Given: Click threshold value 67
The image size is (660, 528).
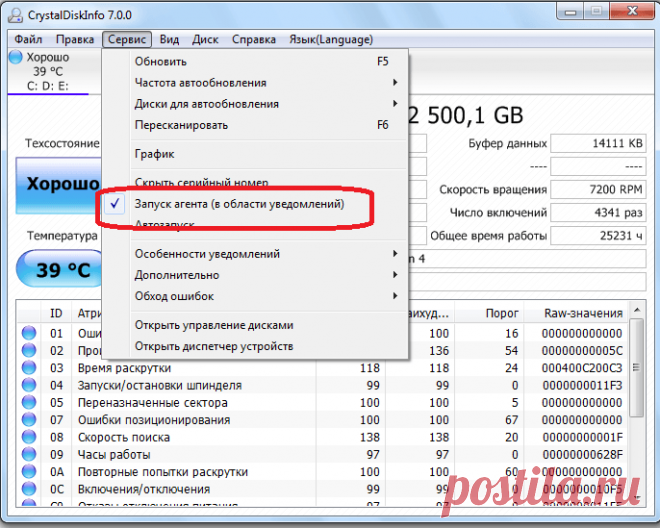Looking at the screenshot, I should [511, 420].
